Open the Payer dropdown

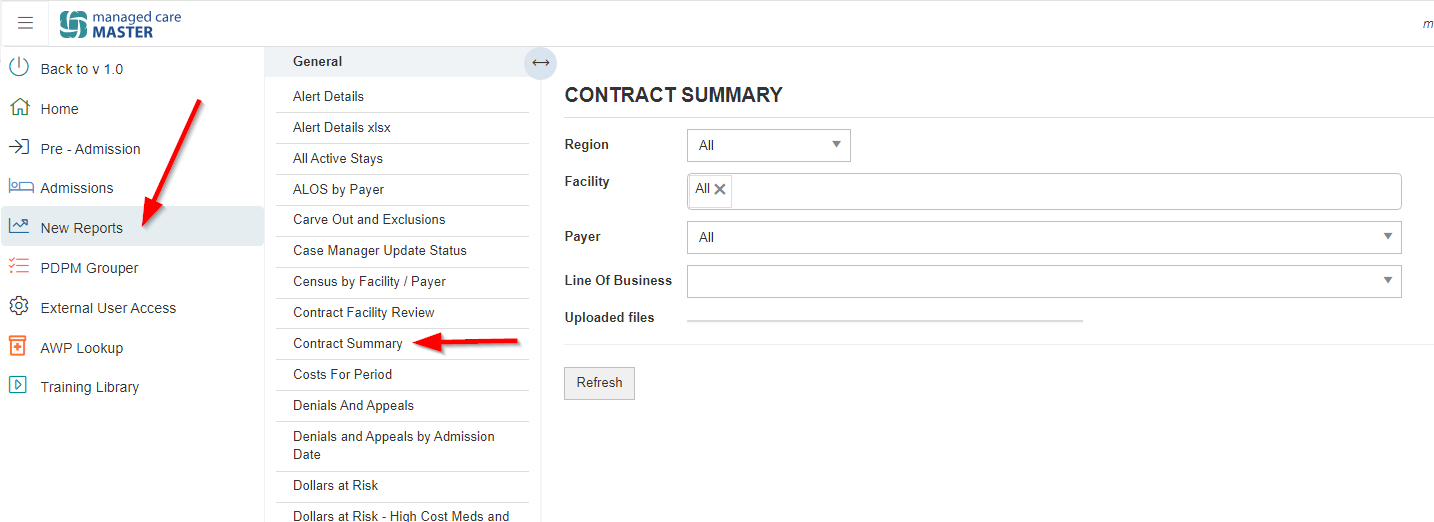pyautogui.click(x=1044, y=237)
